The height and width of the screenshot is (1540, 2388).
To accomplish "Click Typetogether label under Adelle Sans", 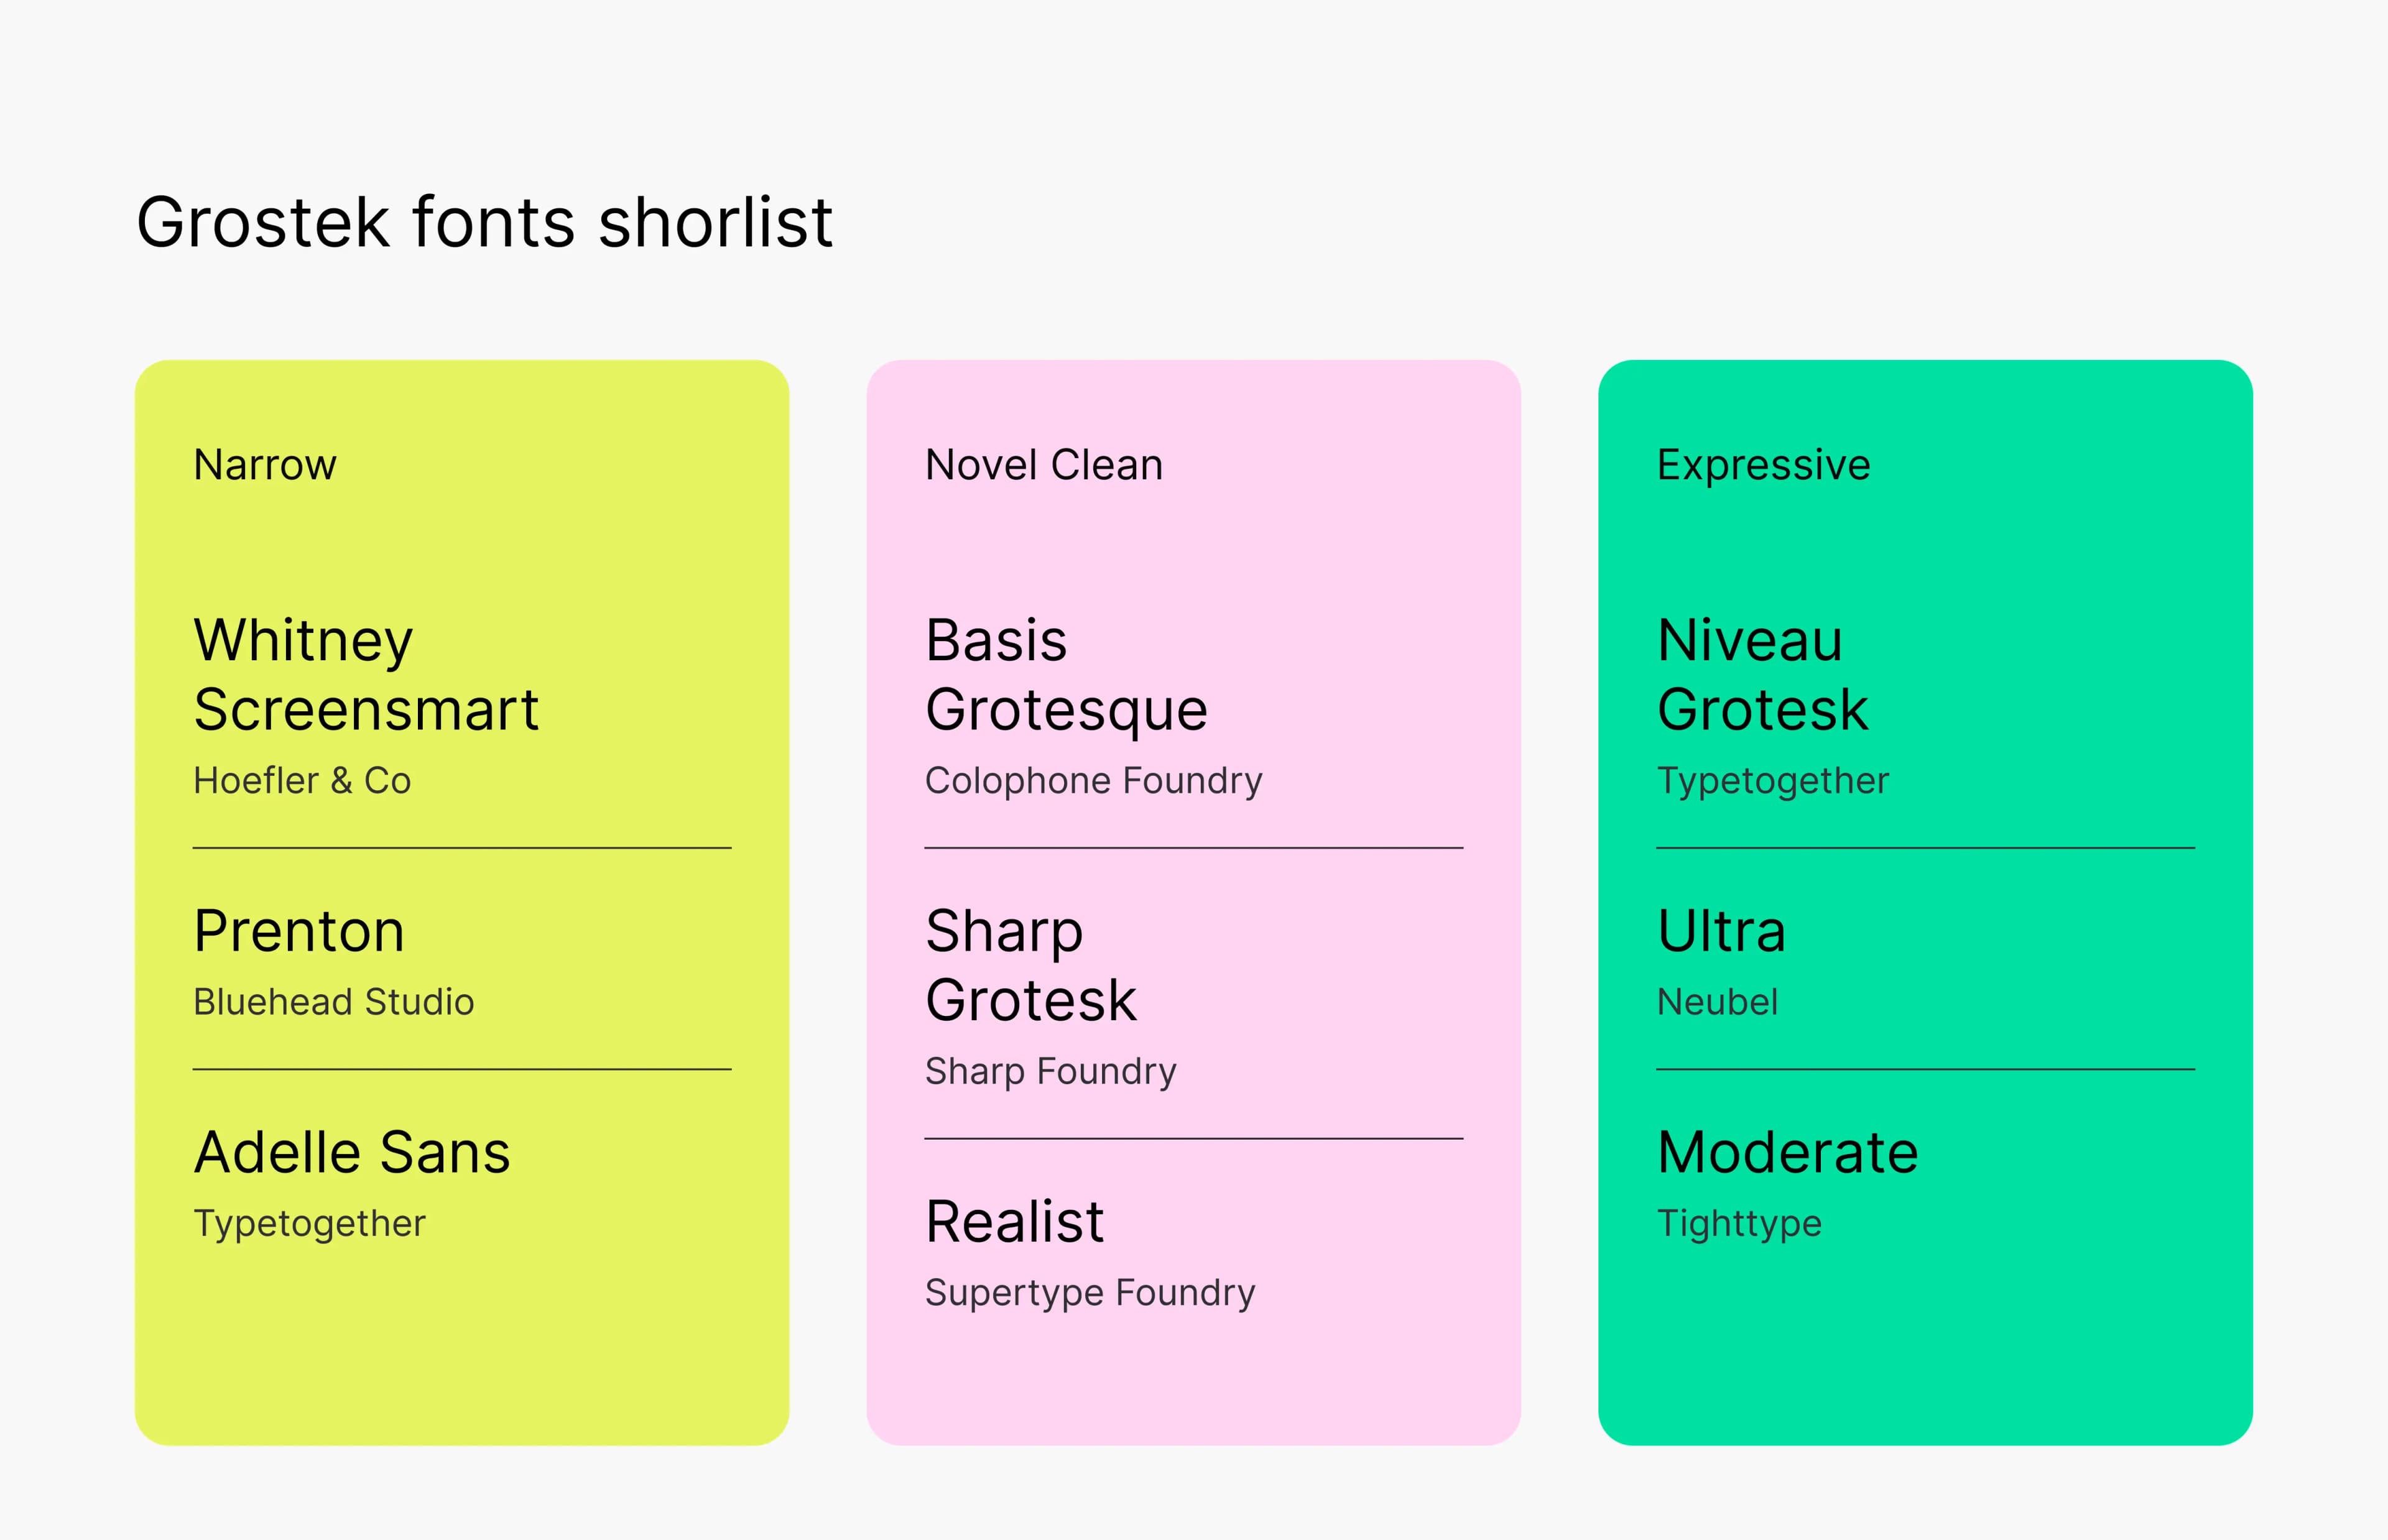I will (310, 1224).
